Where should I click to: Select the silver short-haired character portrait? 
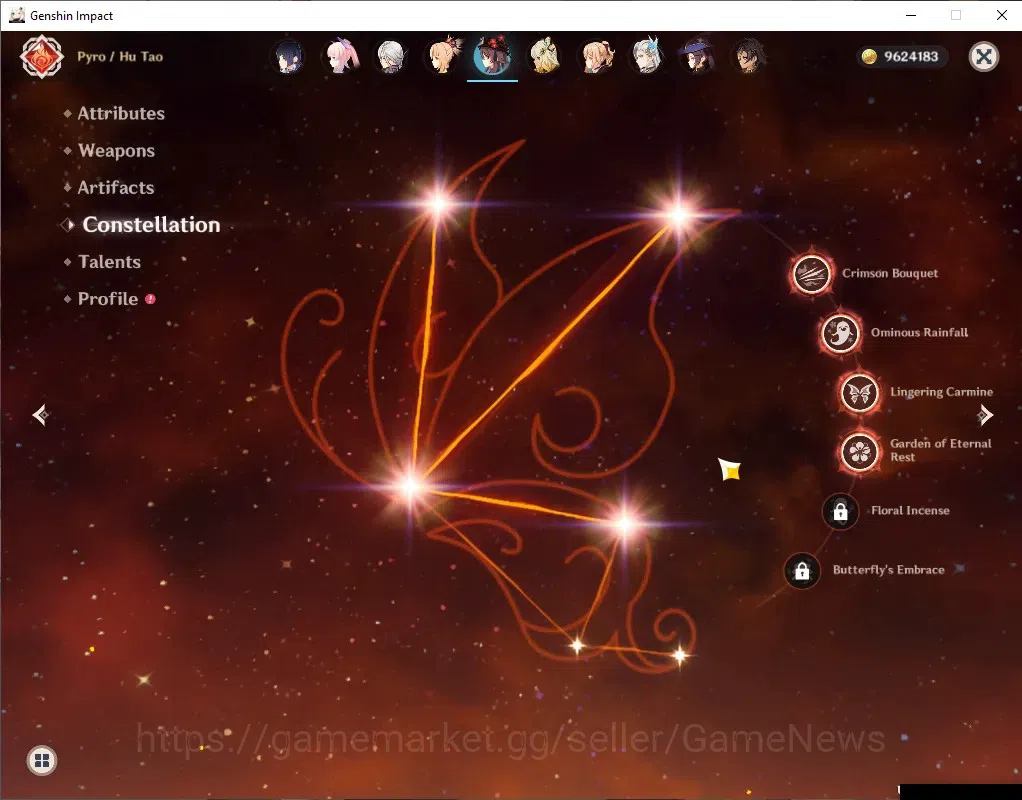tap(391, 56)
